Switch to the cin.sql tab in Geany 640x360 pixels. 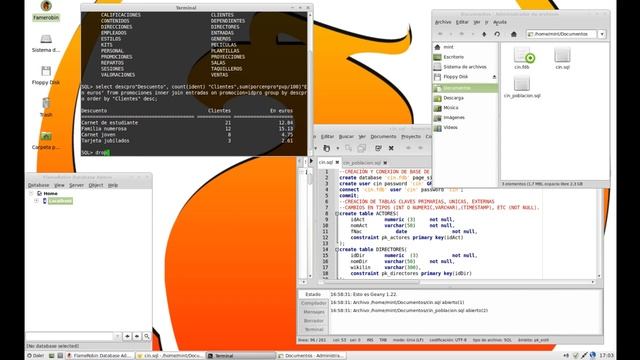326,162
